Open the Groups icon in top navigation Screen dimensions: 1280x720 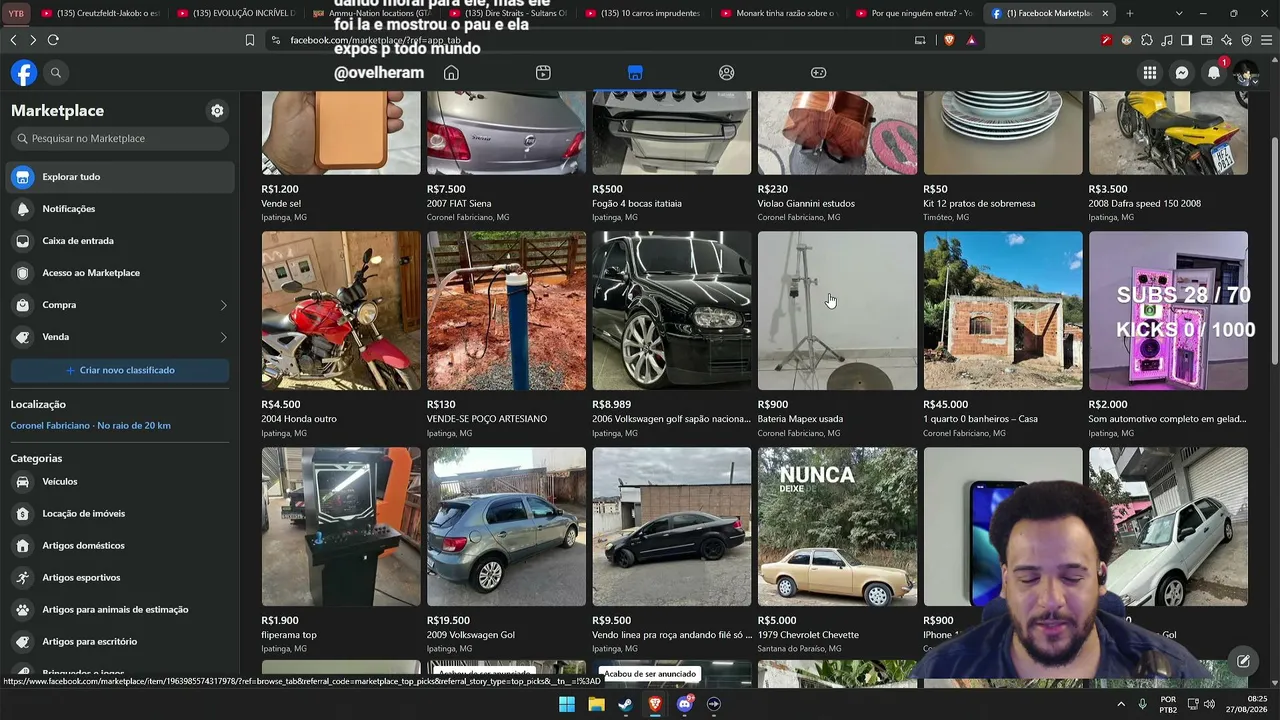point(727,73)
